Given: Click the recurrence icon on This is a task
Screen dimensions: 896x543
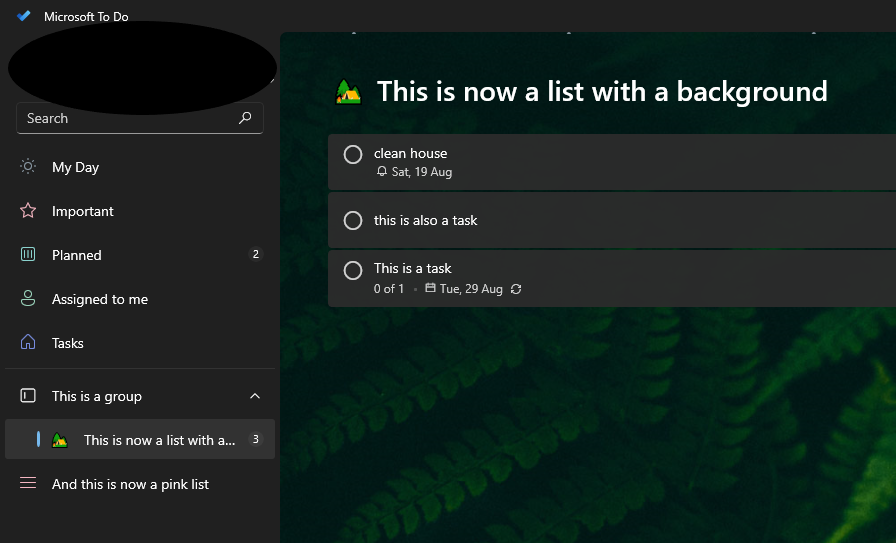Looking at the screenshot, I should [x=516, y=289].
